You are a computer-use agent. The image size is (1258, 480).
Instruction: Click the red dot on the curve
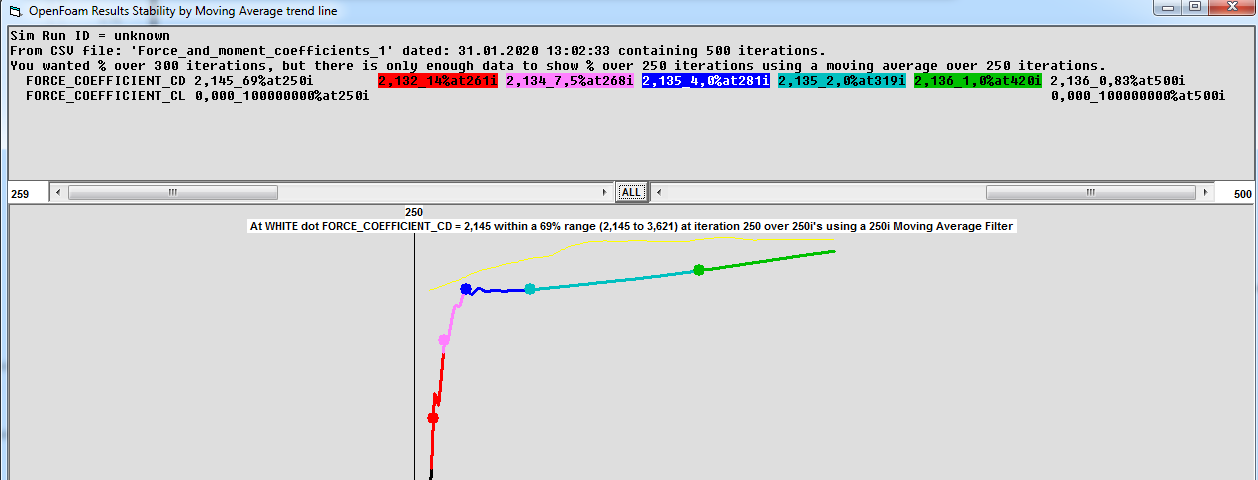(432, 418)
